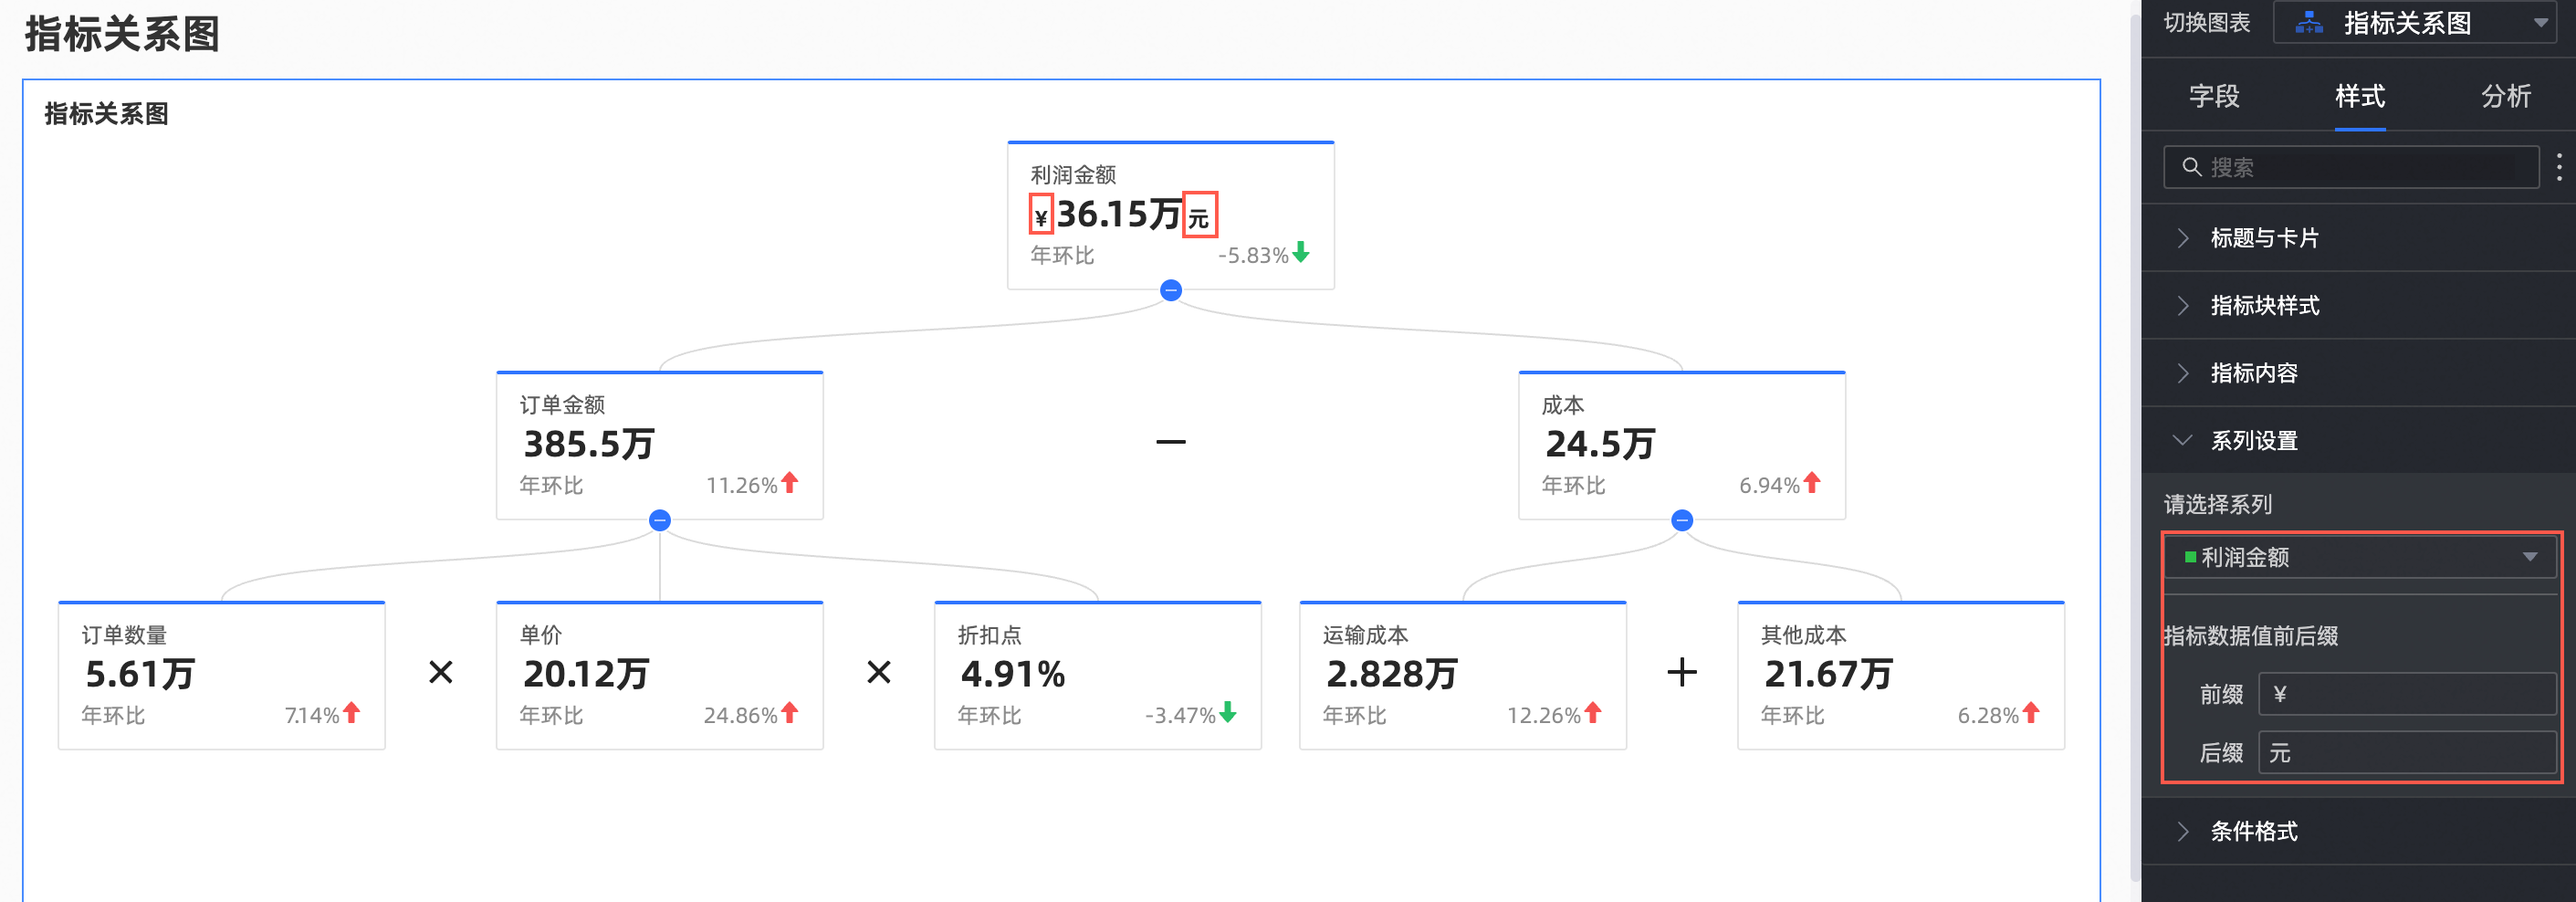
Task: Click the 前缀 prefix input field
Action: click(x=2406, y=694)
